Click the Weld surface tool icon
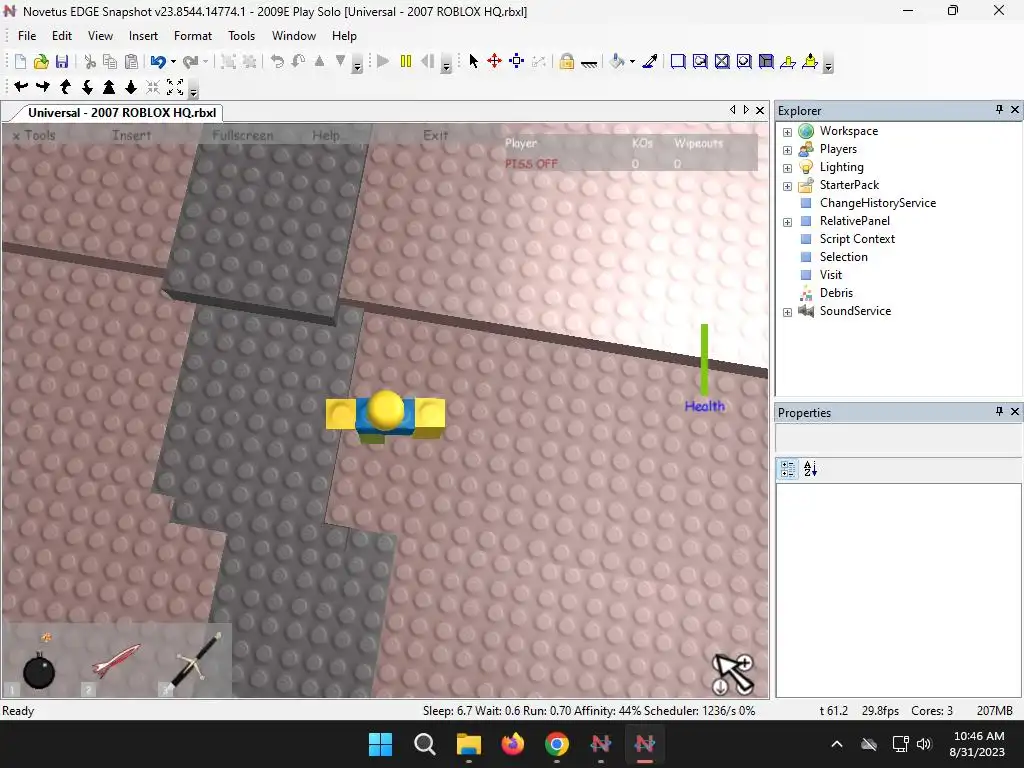The height and width of the screenshot is (768, 1024). click(722, 61)
